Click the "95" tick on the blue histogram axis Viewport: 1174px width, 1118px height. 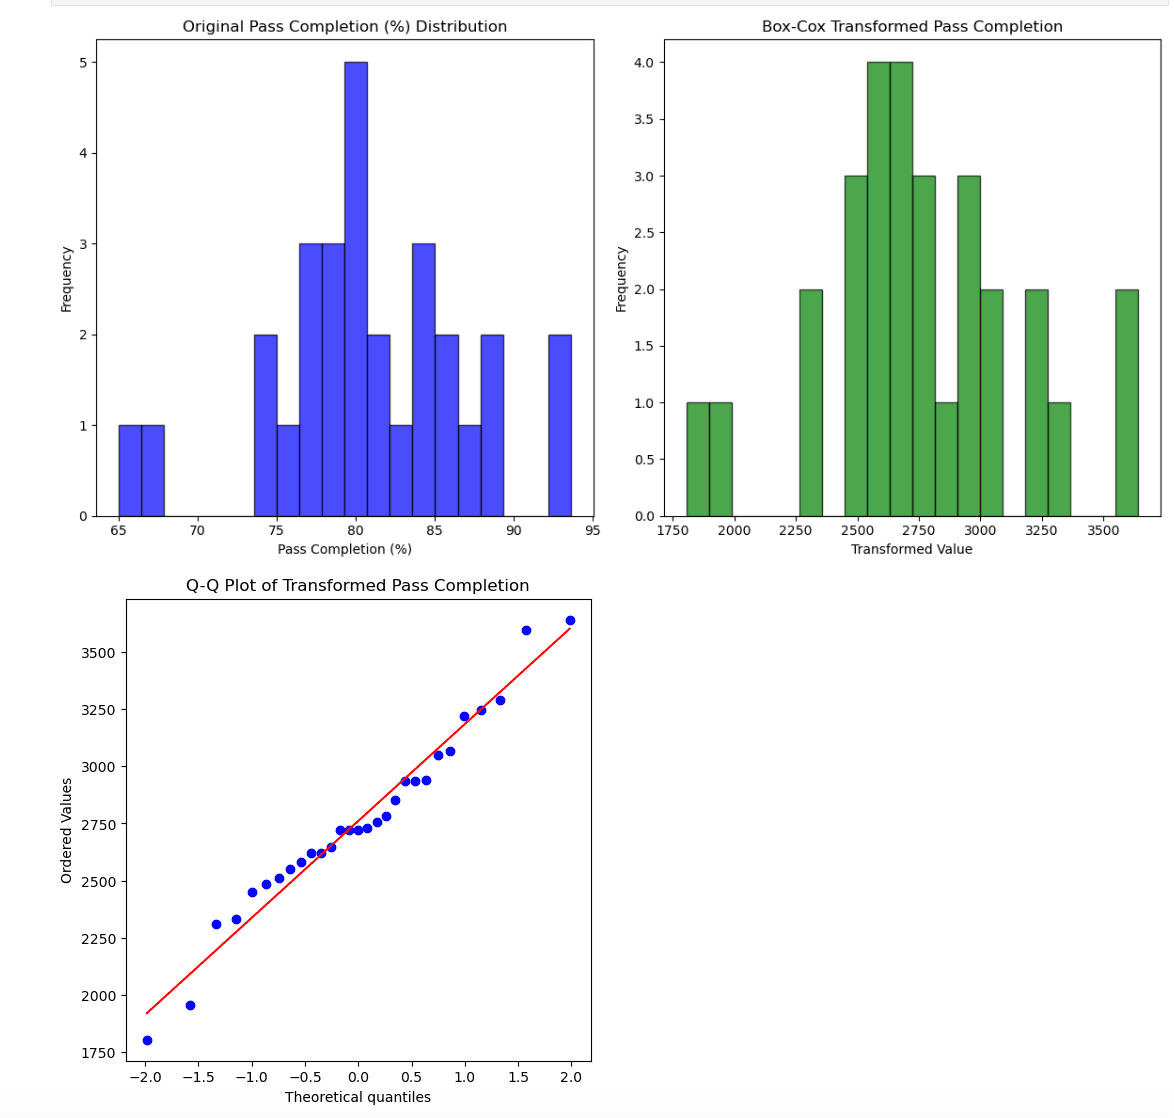click(x=592, y=530)
